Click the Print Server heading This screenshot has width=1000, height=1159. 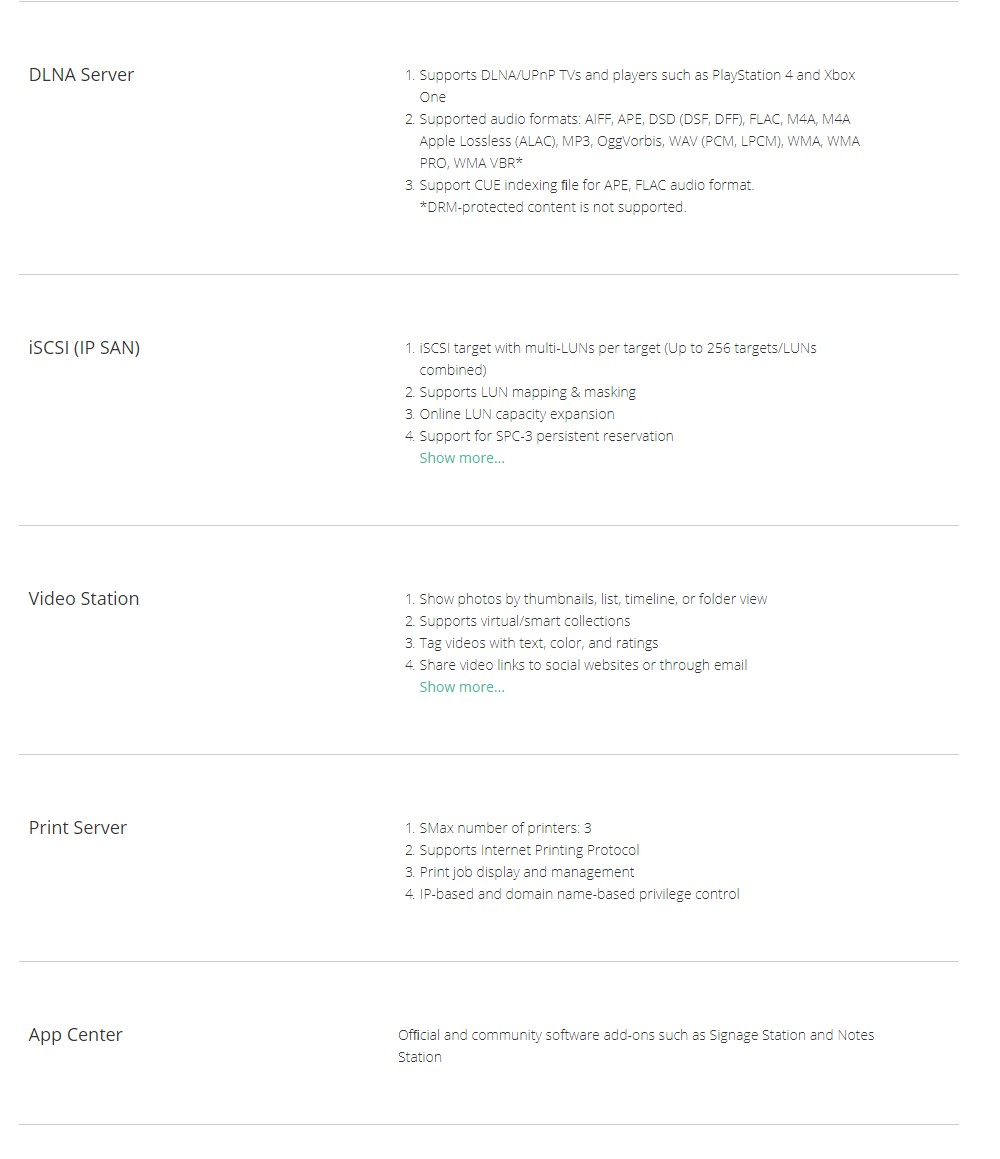(78, 828)
